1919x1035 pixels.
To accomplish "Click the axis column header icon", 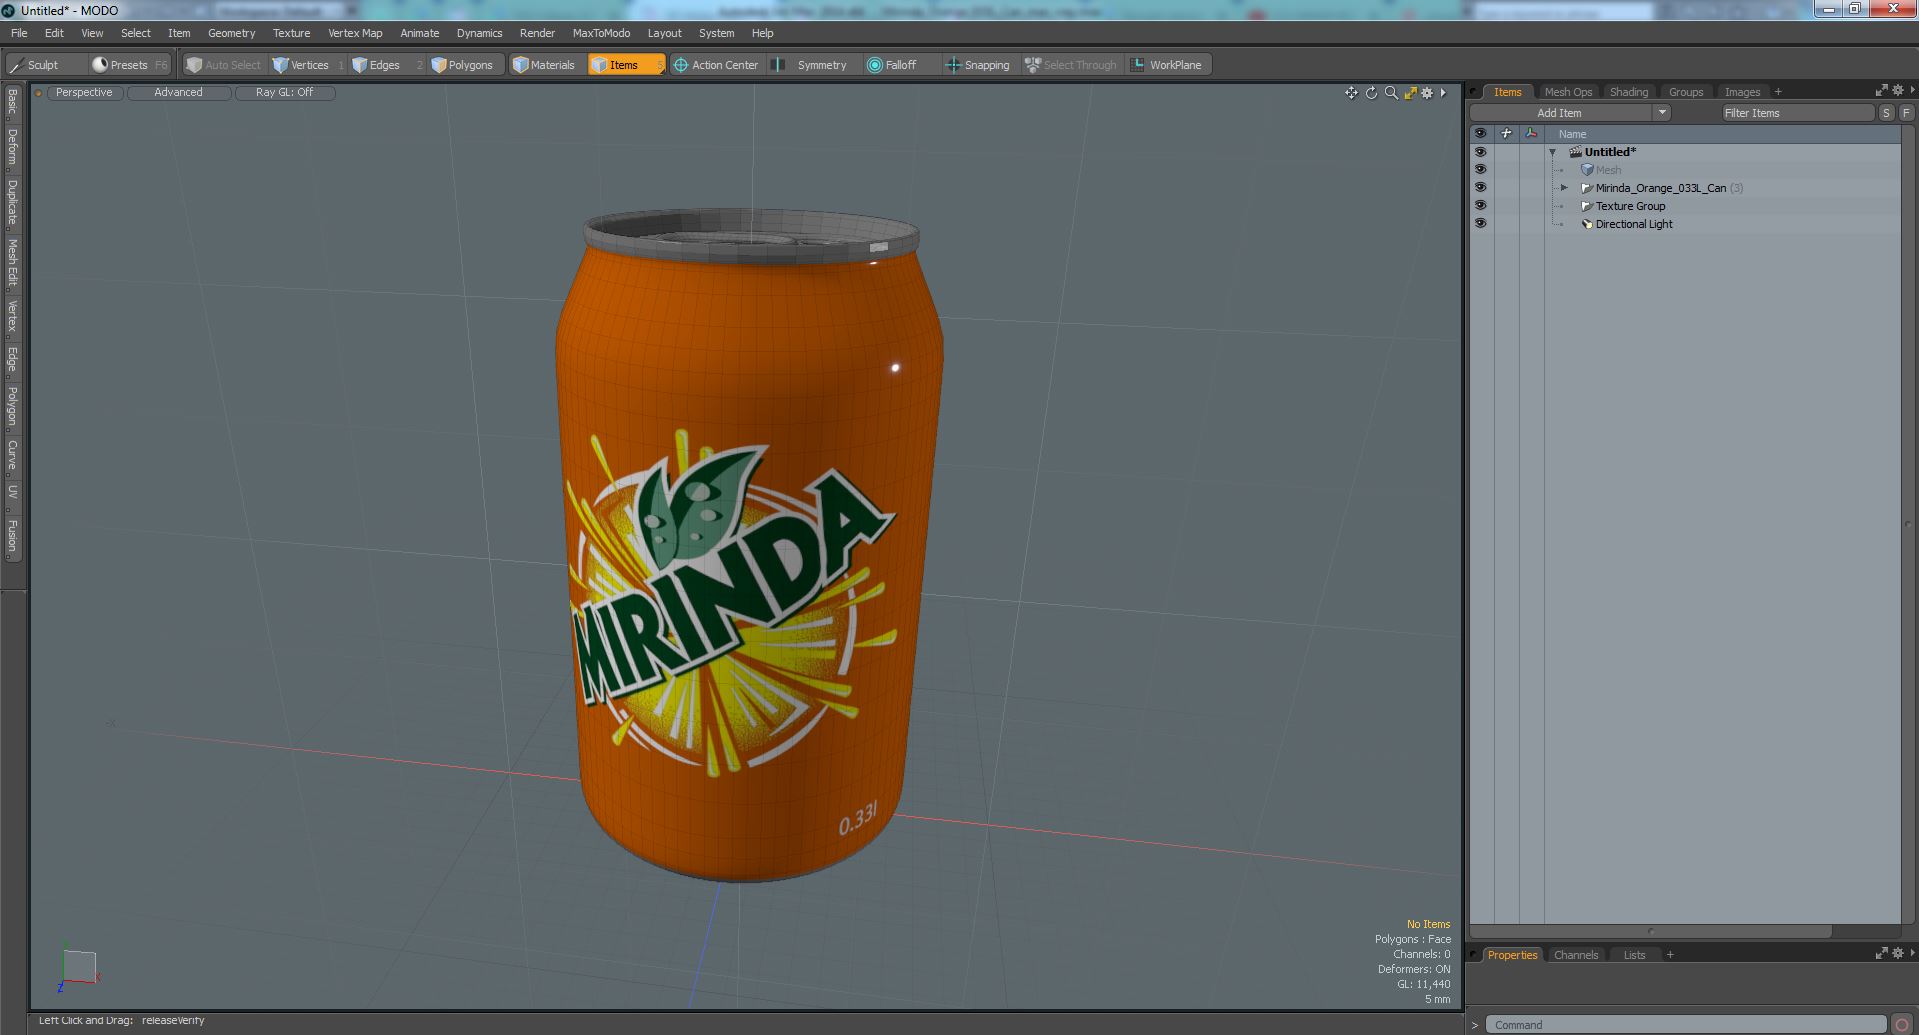I will (1531, 134).
